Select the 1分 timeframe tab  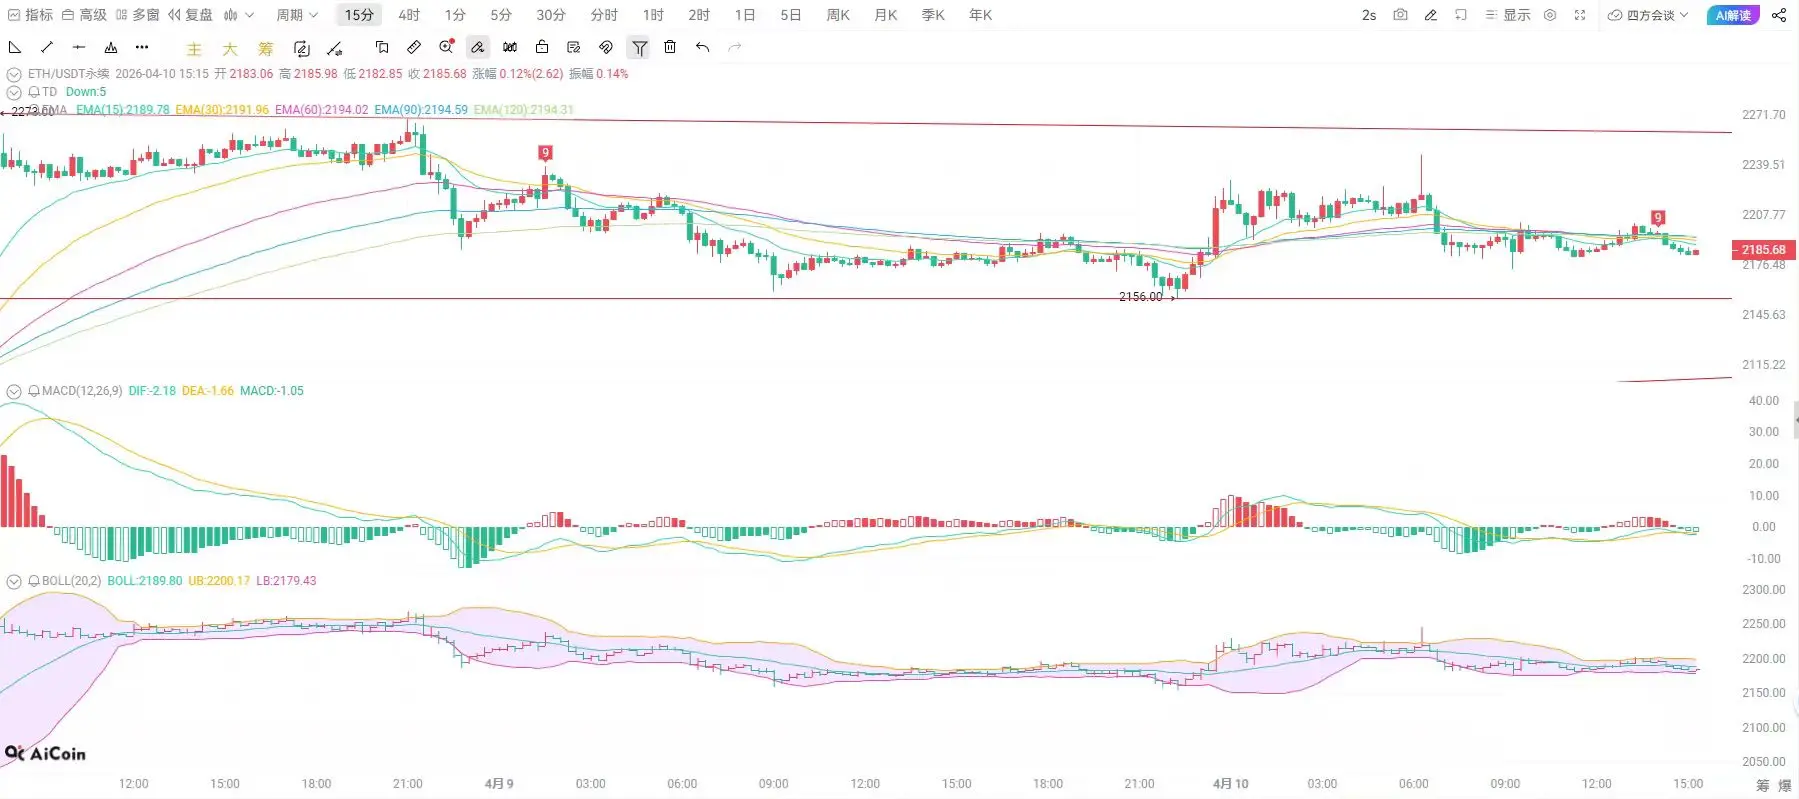click(455, 15)
